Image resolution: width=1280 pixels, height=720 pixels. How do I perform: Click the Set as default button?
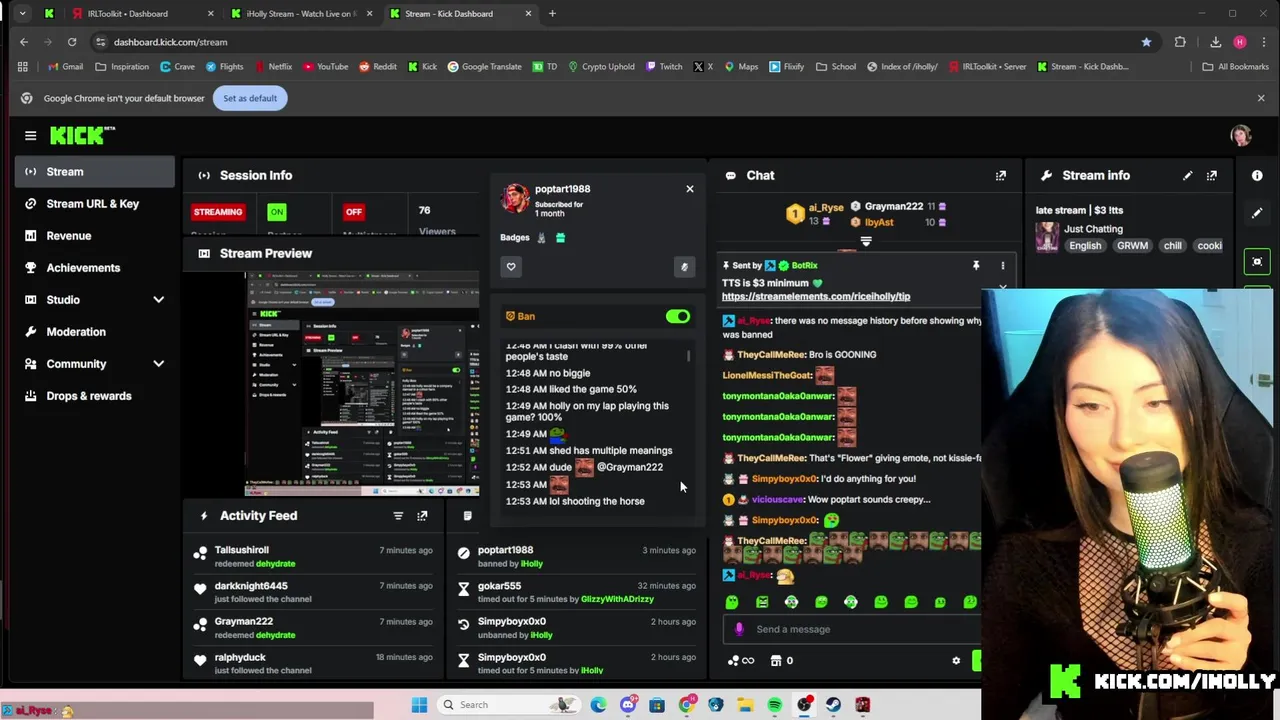[x=250, y=98]
